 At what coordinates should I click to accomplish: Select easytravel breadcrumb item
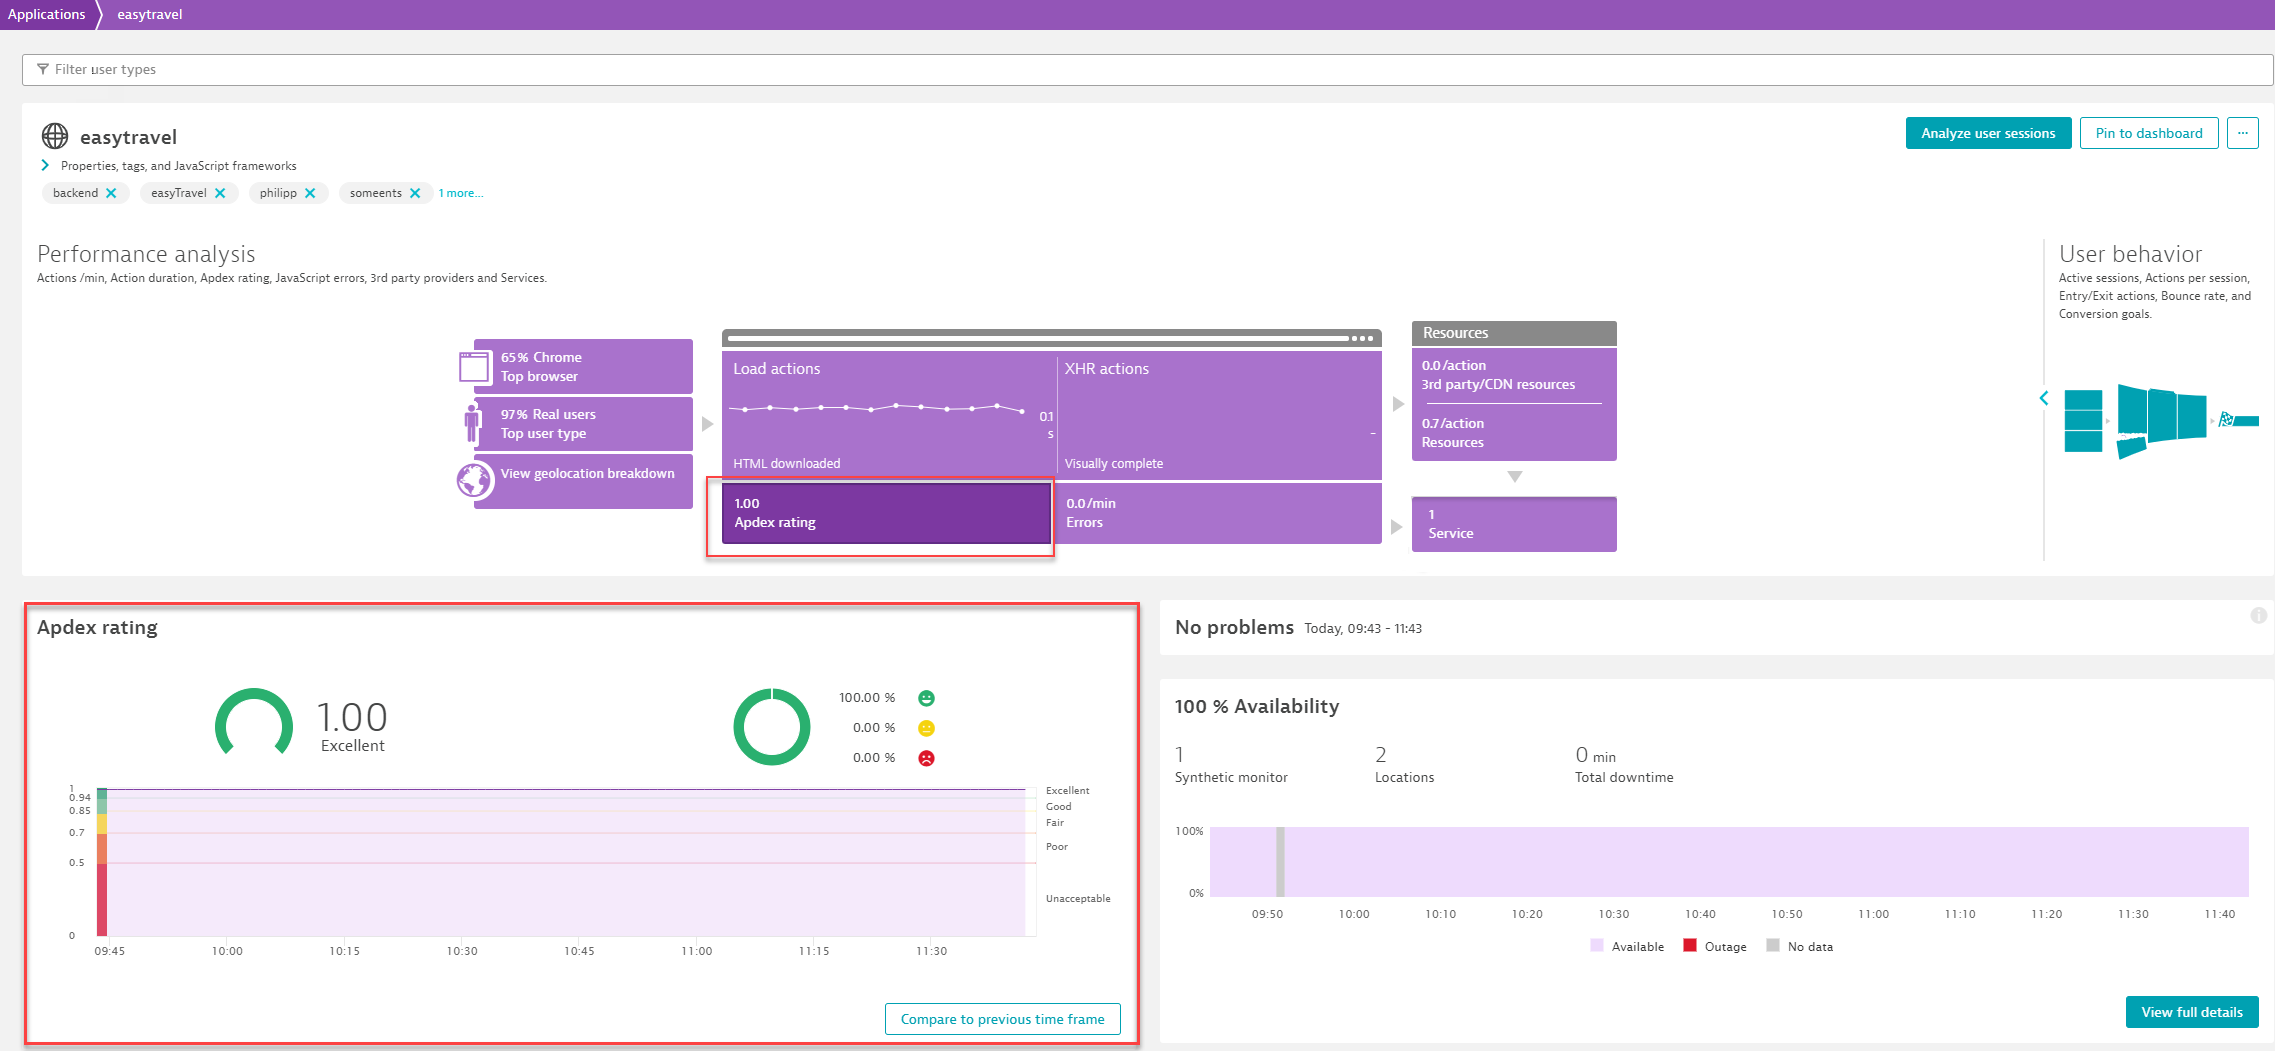pos(150,14)
